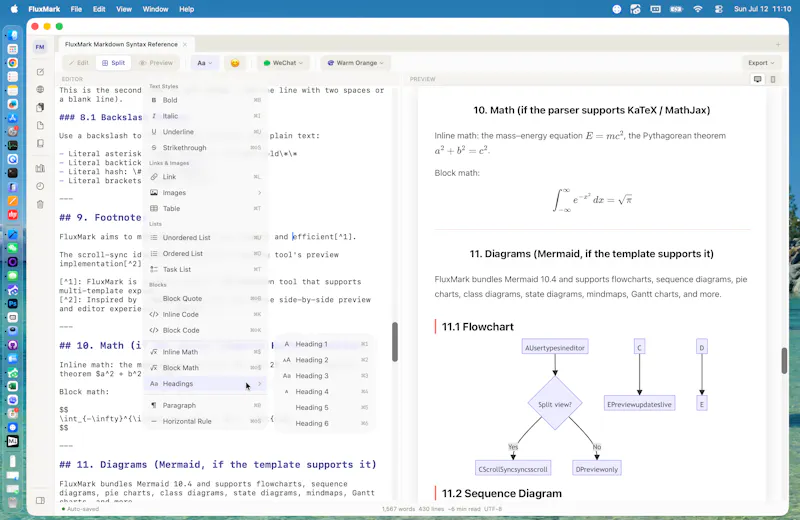Click the 'Split view?' flowchart node
Image resolution: width=800 pixels, height=520 pixels.
[x=555, y=404]
